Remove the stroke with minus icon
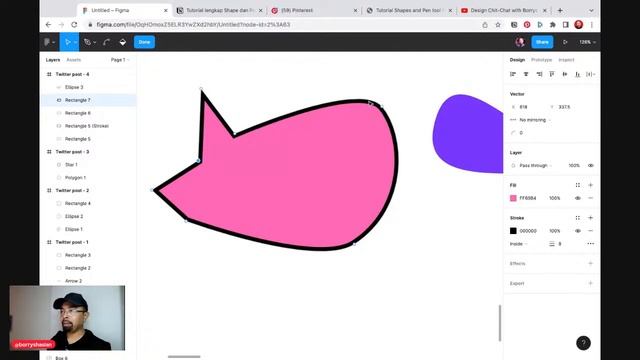 (591, 231)
